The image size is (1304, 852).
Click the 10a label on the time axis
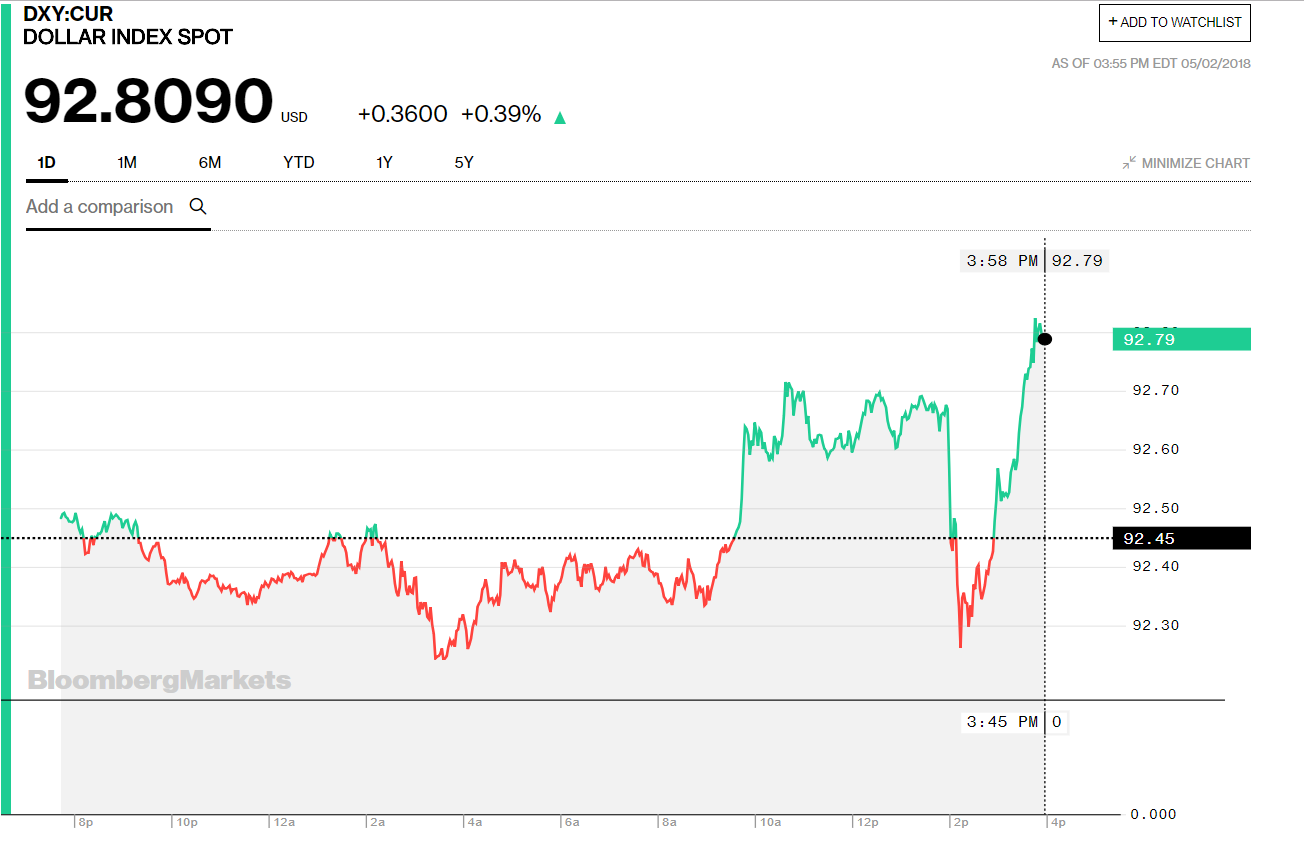pos(770,823)
